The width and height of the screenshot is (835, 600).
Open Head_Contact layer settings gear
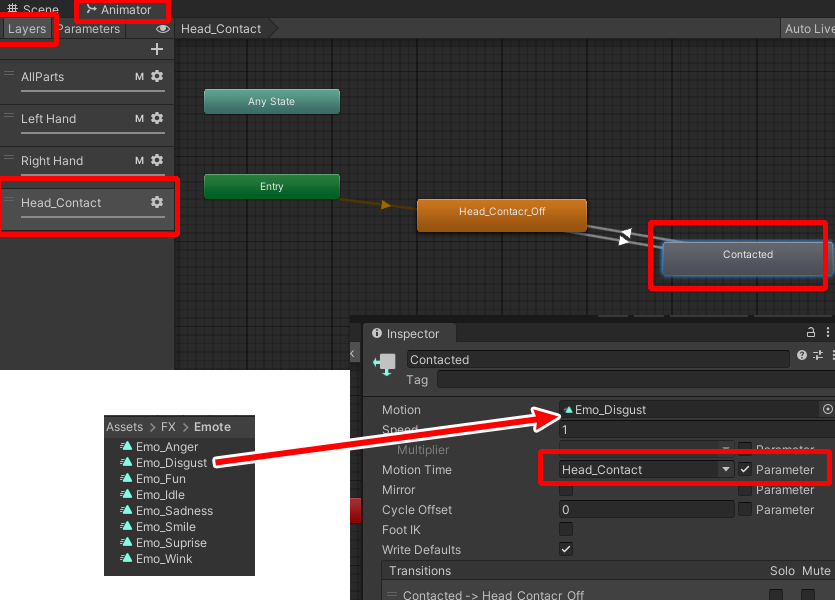click(x=157, y=202)
